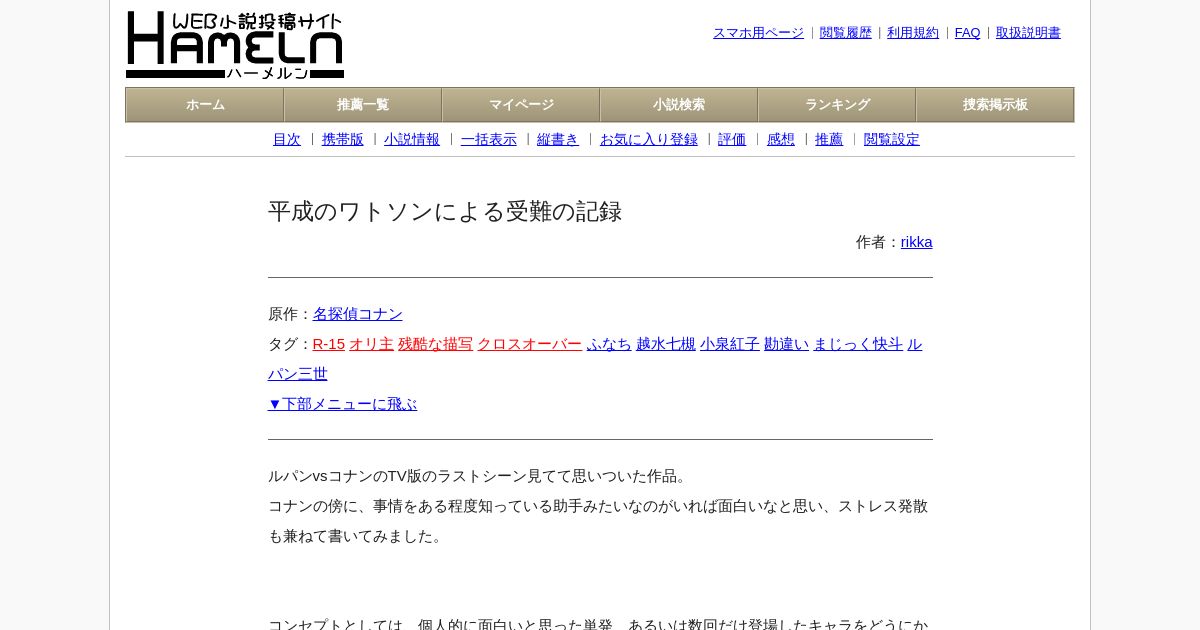The image size is (1200, 630).
Task: Click お気に入り登録 to add favorite
Action: (649, 140)
